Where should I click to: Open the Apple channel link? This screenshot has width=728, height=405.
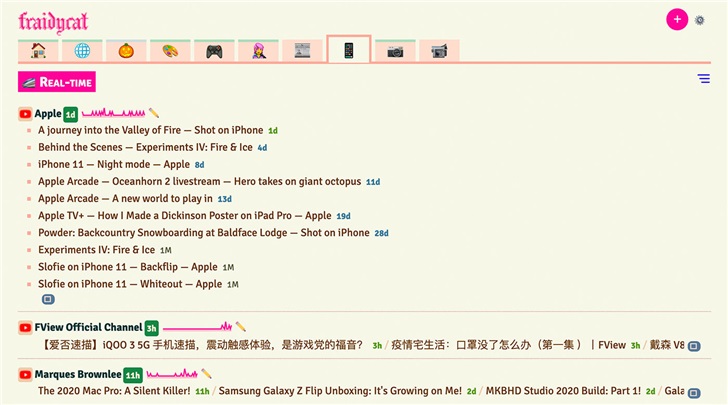48,113
